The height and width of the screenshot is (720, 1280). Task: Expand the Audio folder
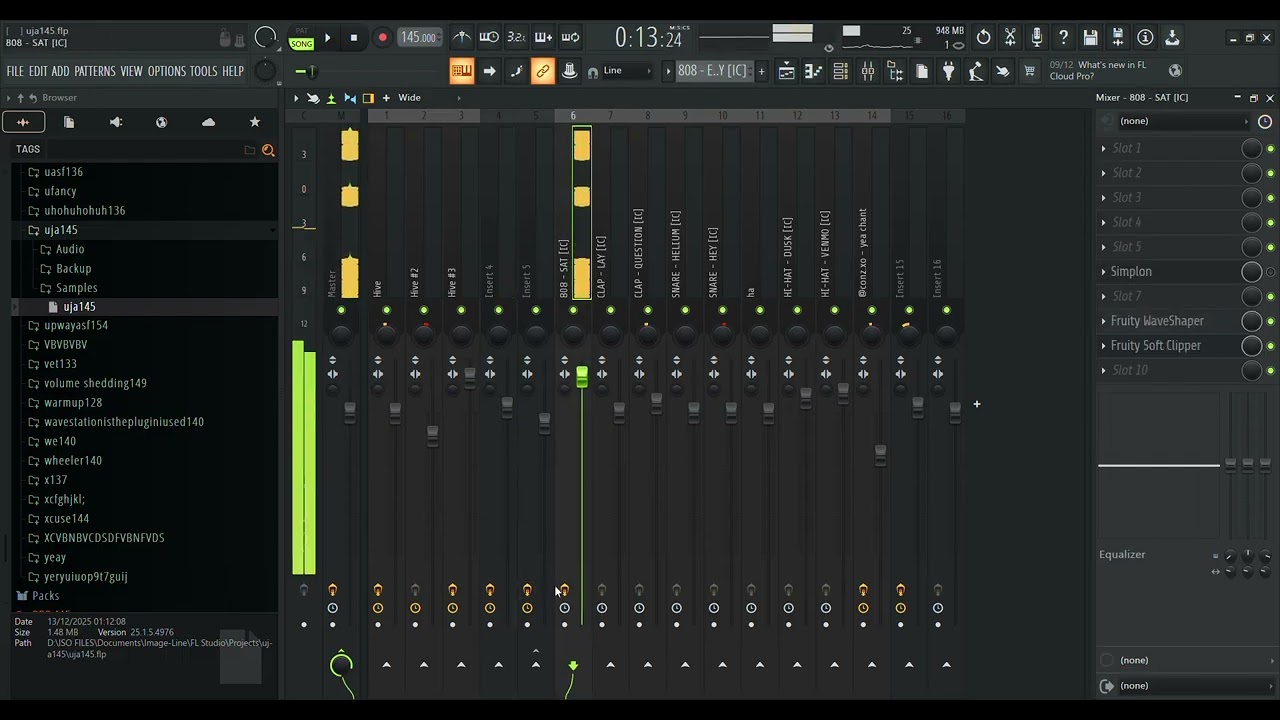tap(70, 249)
